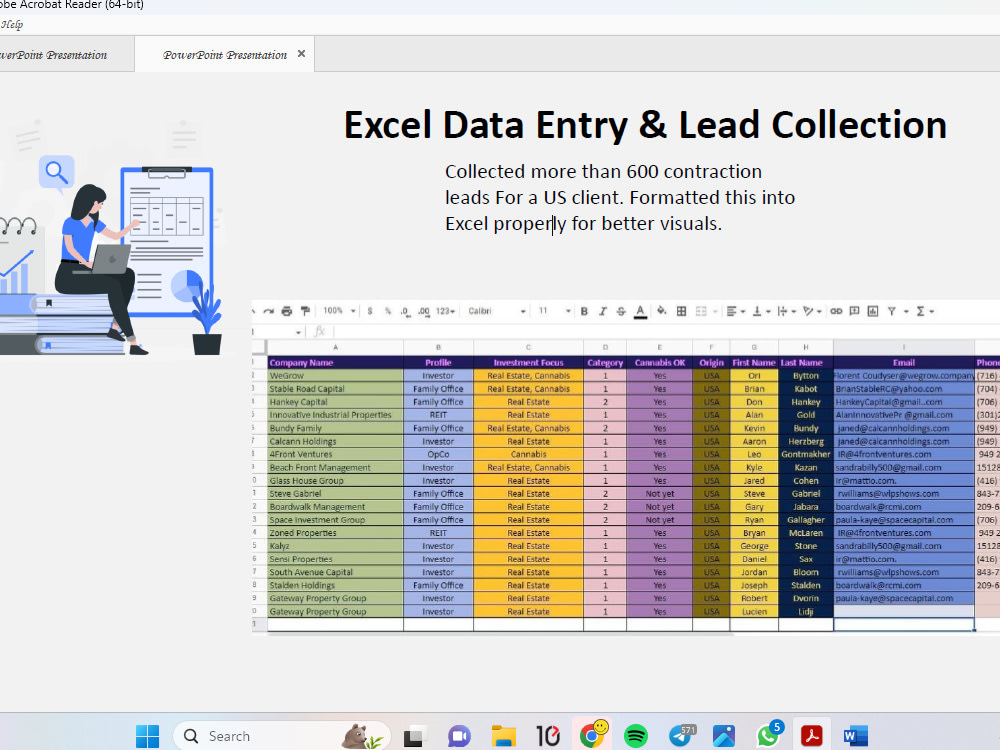
Task: Select the Beach Front Management cell
Action: pyautogui.click(x=335, y=467)
